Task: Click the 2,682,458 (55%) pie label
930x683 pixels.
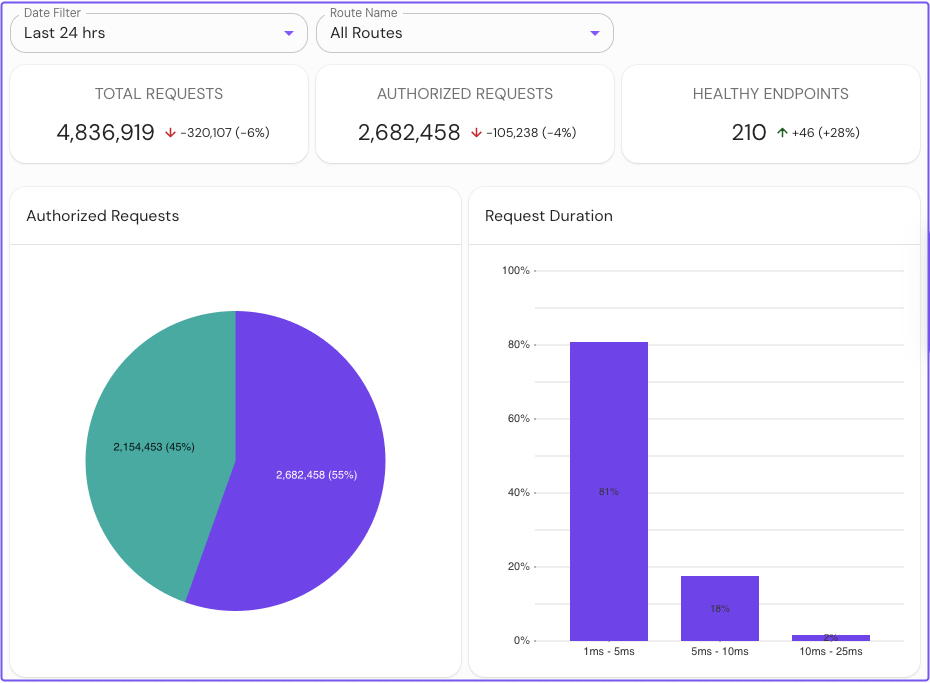Action: (316, 474)
